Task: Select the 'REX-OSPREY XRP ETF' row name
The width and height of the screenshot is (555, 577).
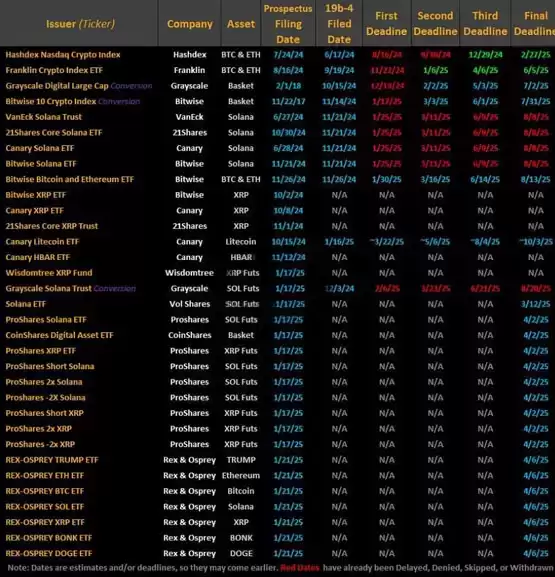Action: [45, 522]
